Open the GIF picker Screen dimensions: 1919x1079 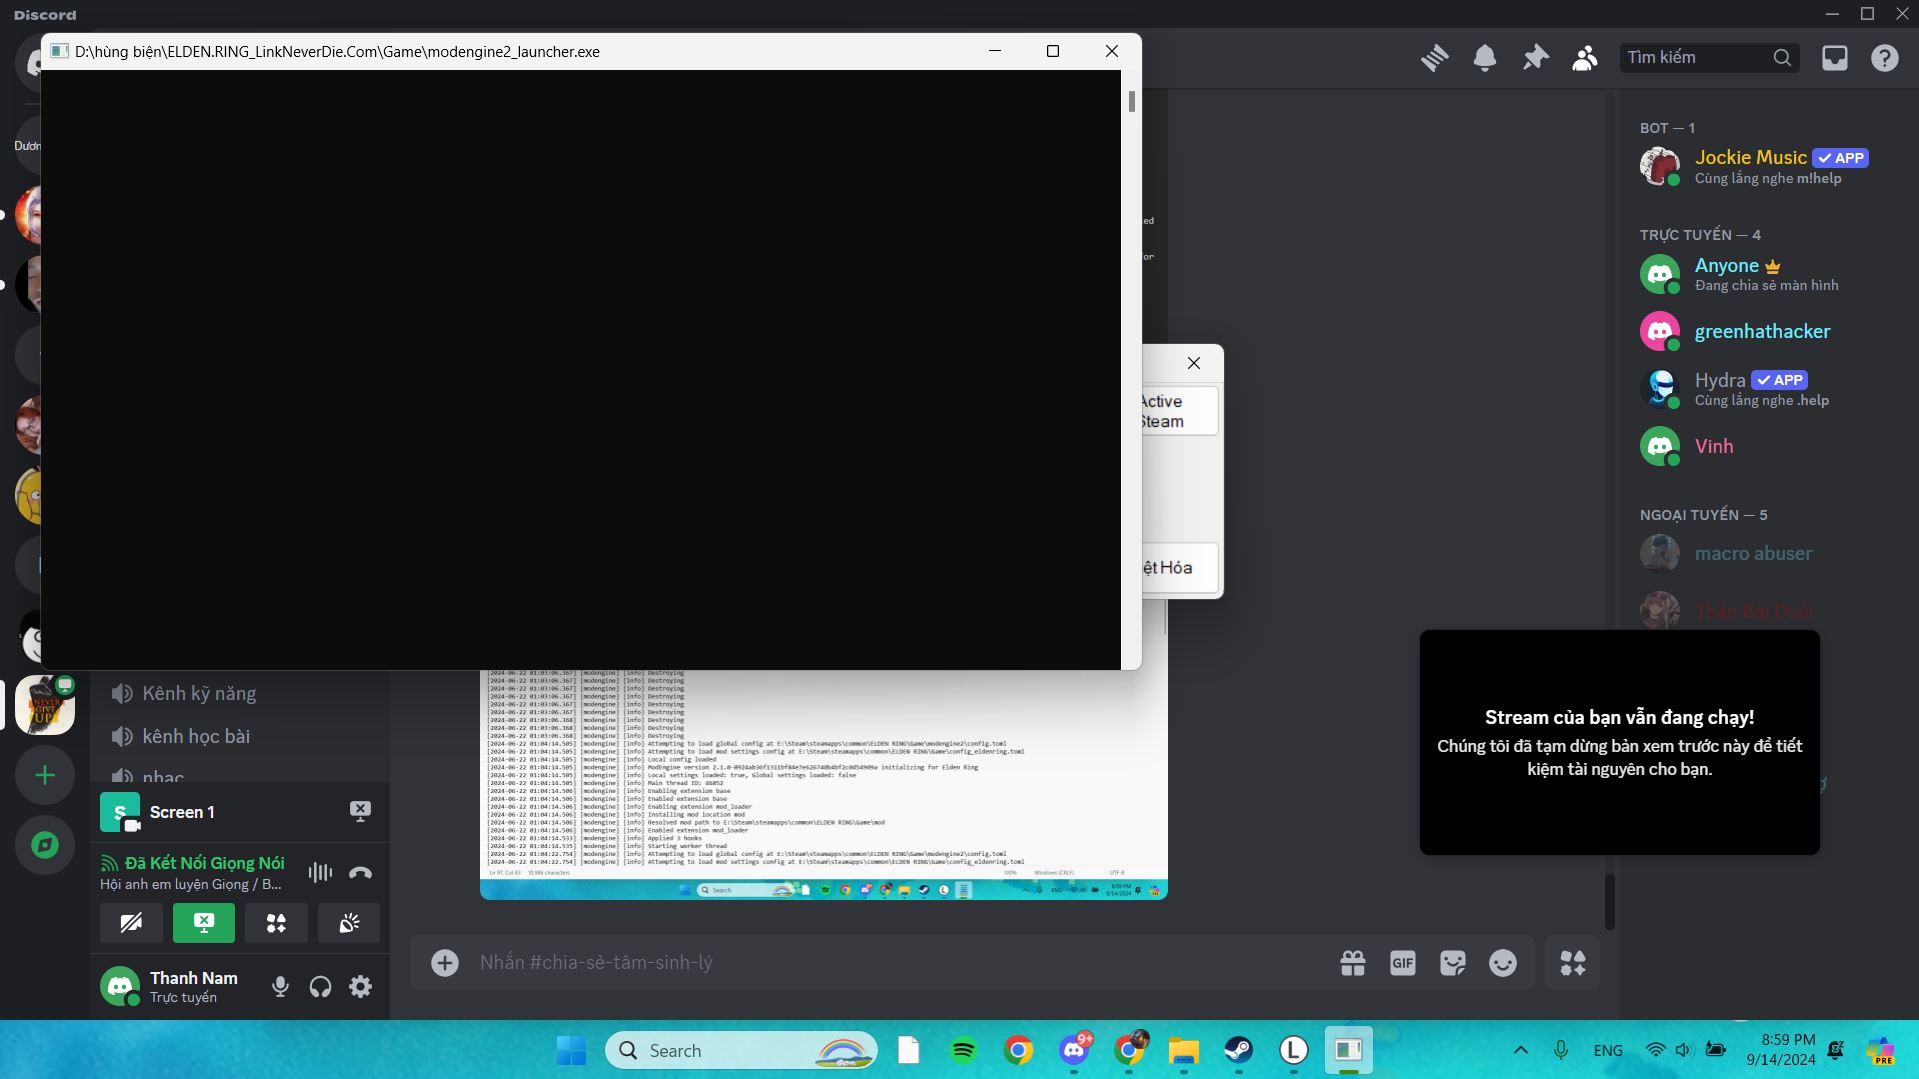(1403, 963)
